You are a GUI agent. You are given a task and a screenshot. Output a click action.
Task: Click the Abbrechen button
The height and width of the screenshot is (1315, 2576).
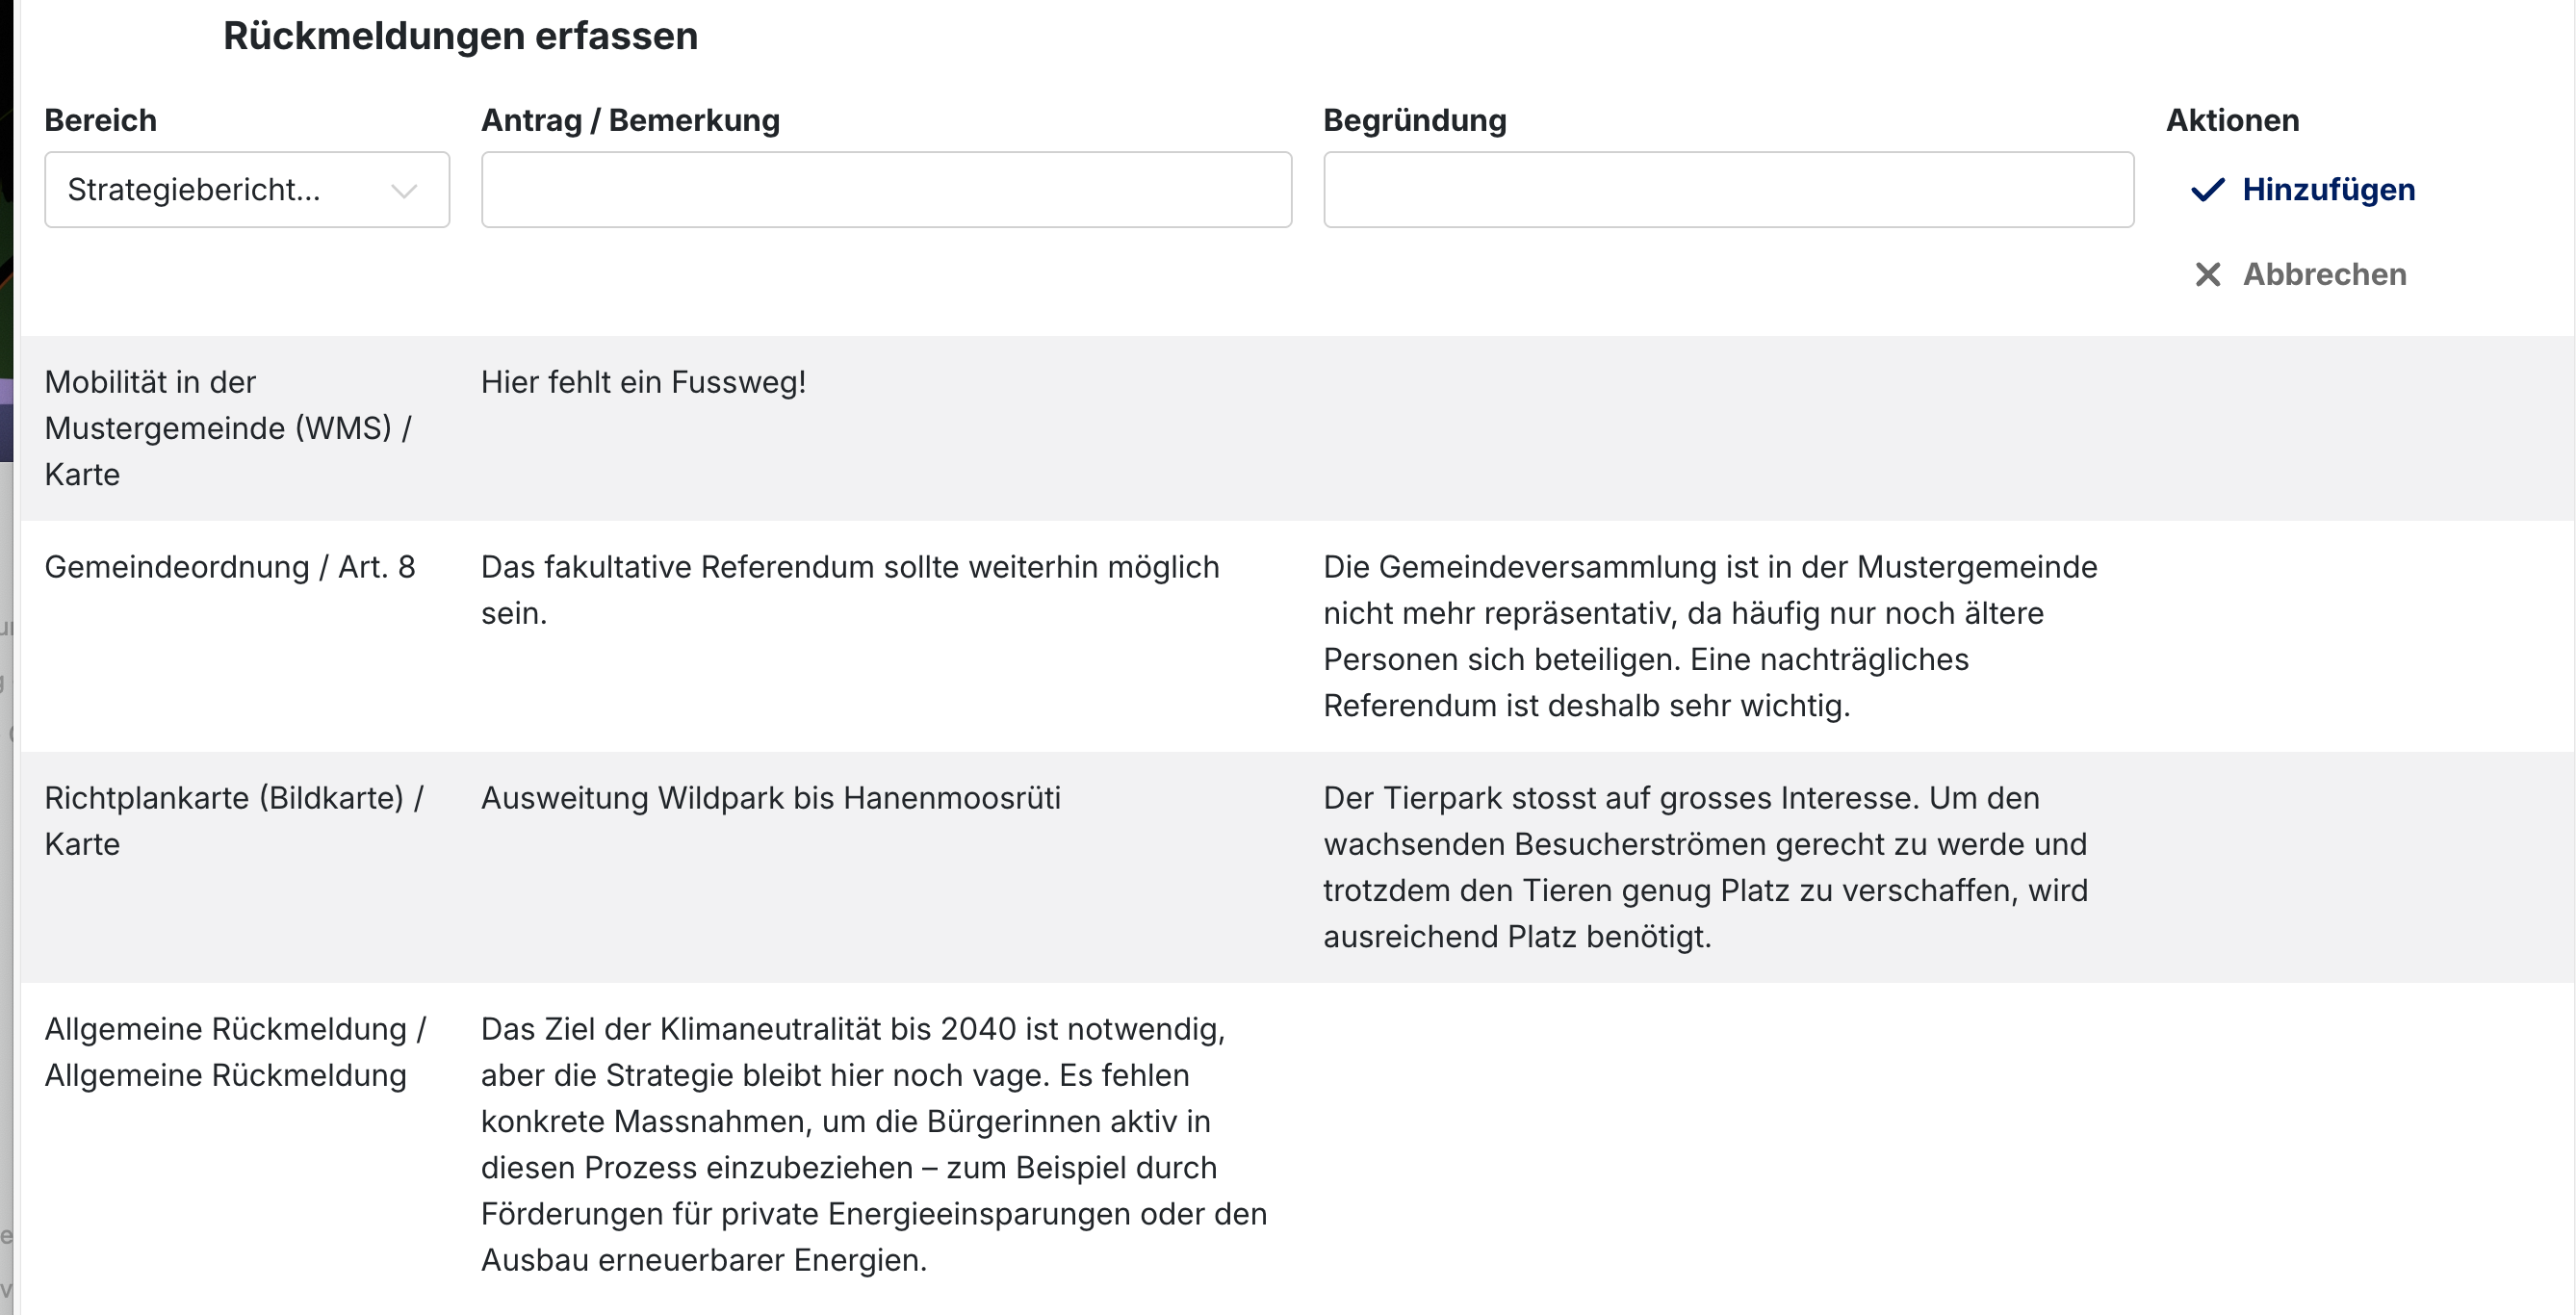pos(2299,274)
